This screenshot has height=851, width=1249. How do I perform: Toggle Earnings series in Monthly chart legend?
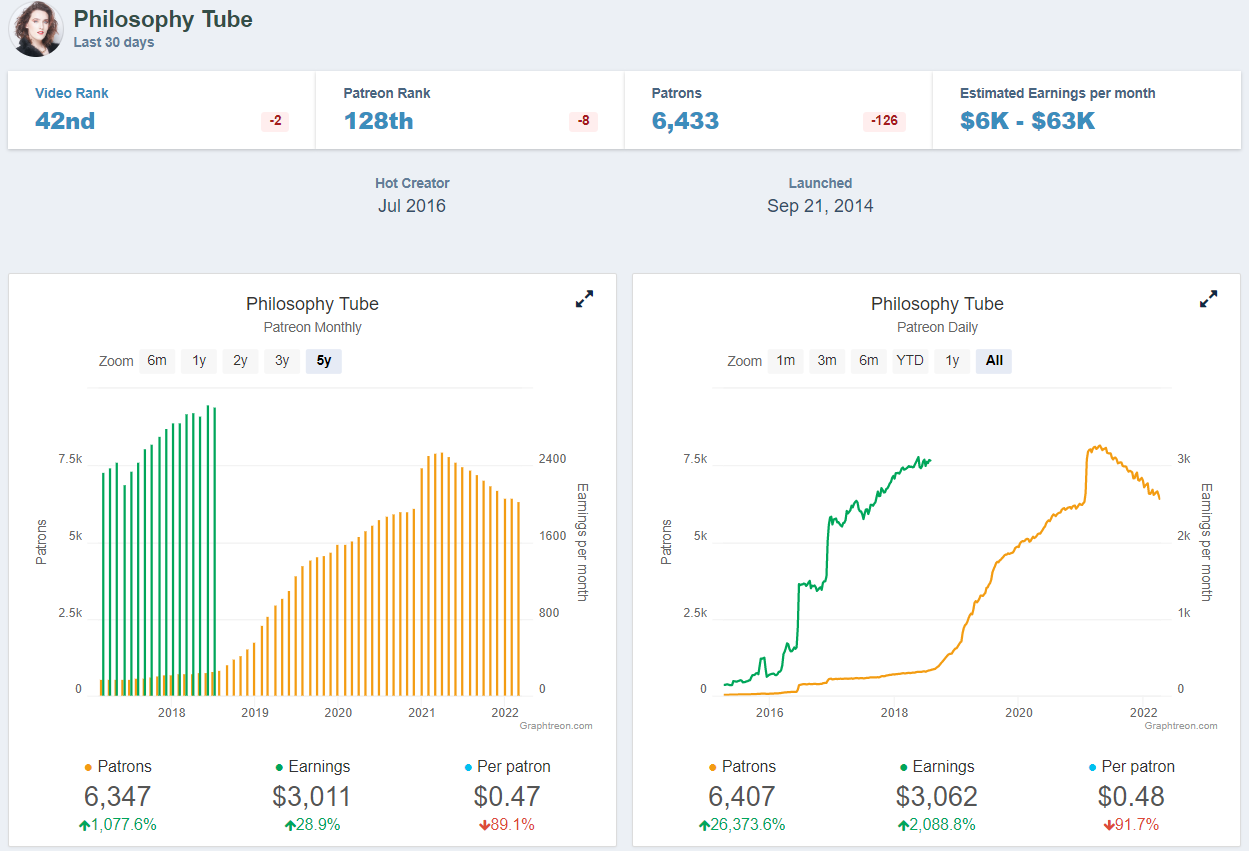click(312, 767)
